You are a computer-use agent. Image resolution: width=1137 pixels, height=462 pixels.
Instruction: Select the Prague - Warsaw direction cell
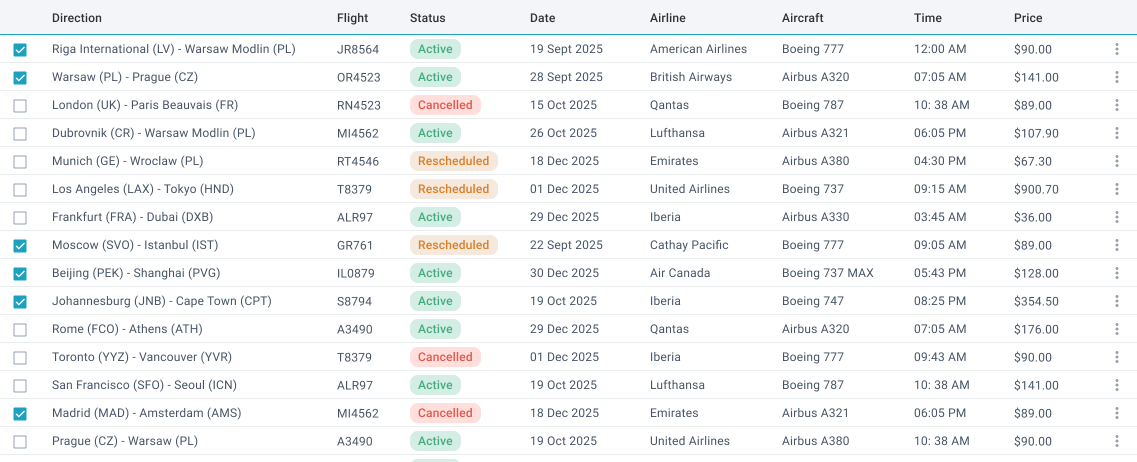(125, 441)
